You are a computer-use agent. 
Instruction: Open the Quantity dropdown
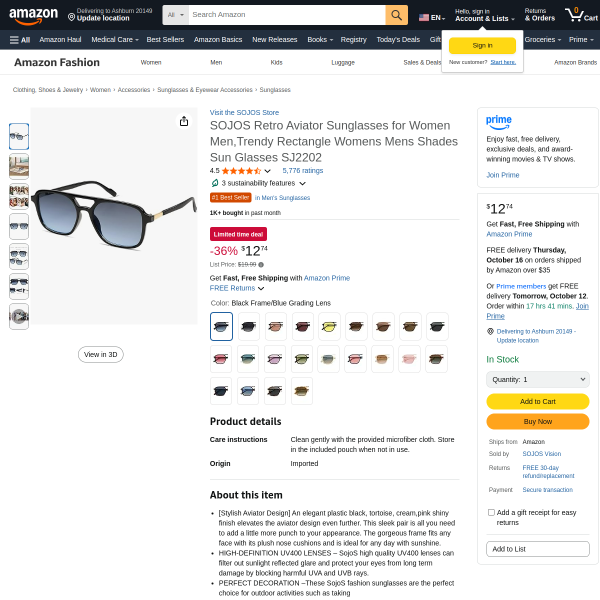click(x=537, y=380)
